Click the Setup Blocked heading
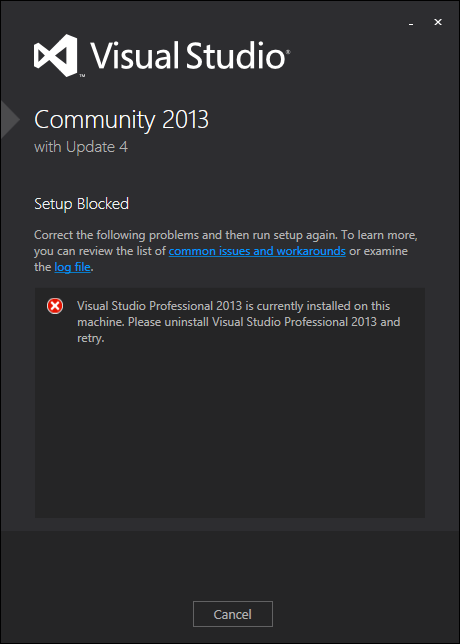 coord(81,204)
